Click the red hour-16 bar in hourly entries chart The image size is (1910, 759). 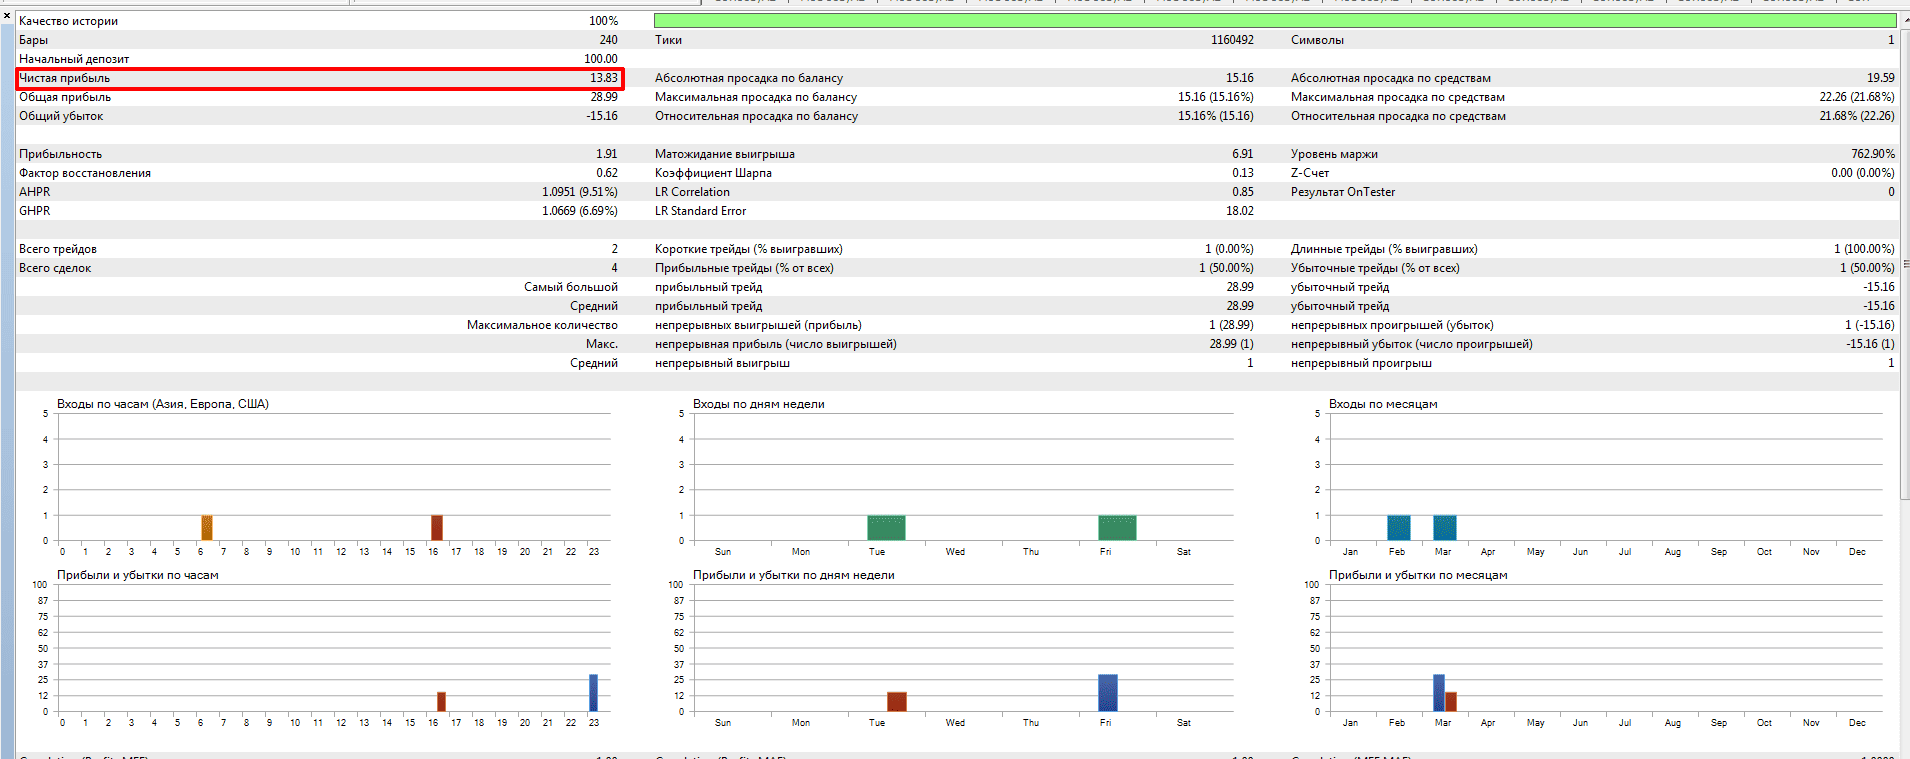click(437, 528)
